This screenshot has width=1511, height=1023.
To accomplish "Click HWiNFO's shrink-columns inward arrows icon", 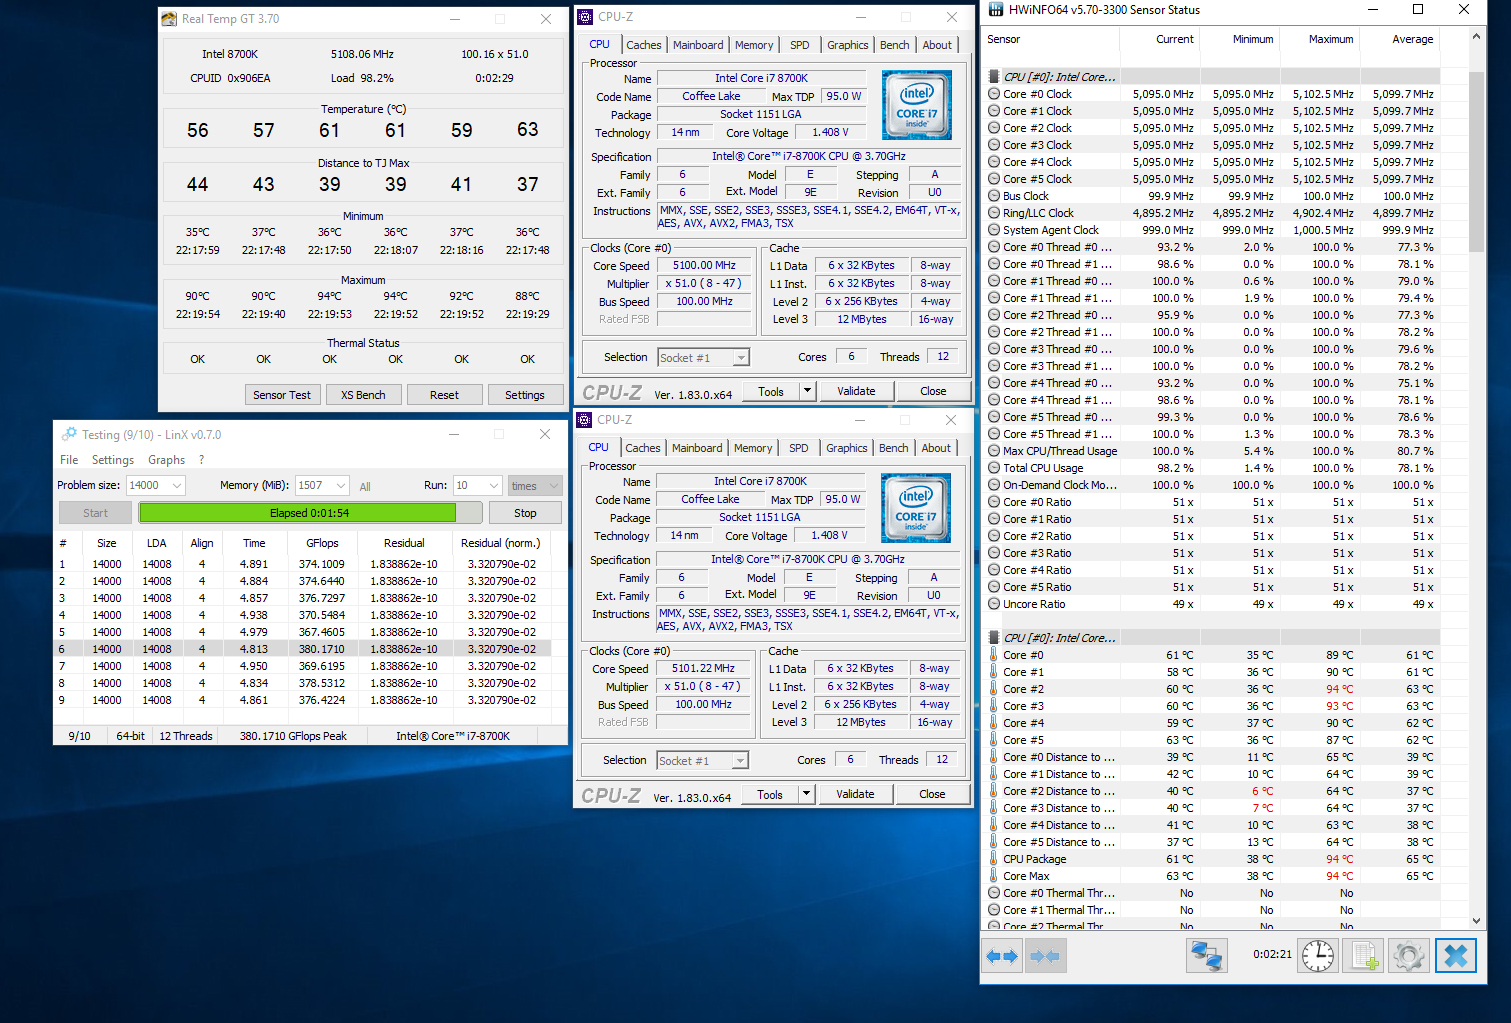I will pyautogui.click(x=1045, y=956).
